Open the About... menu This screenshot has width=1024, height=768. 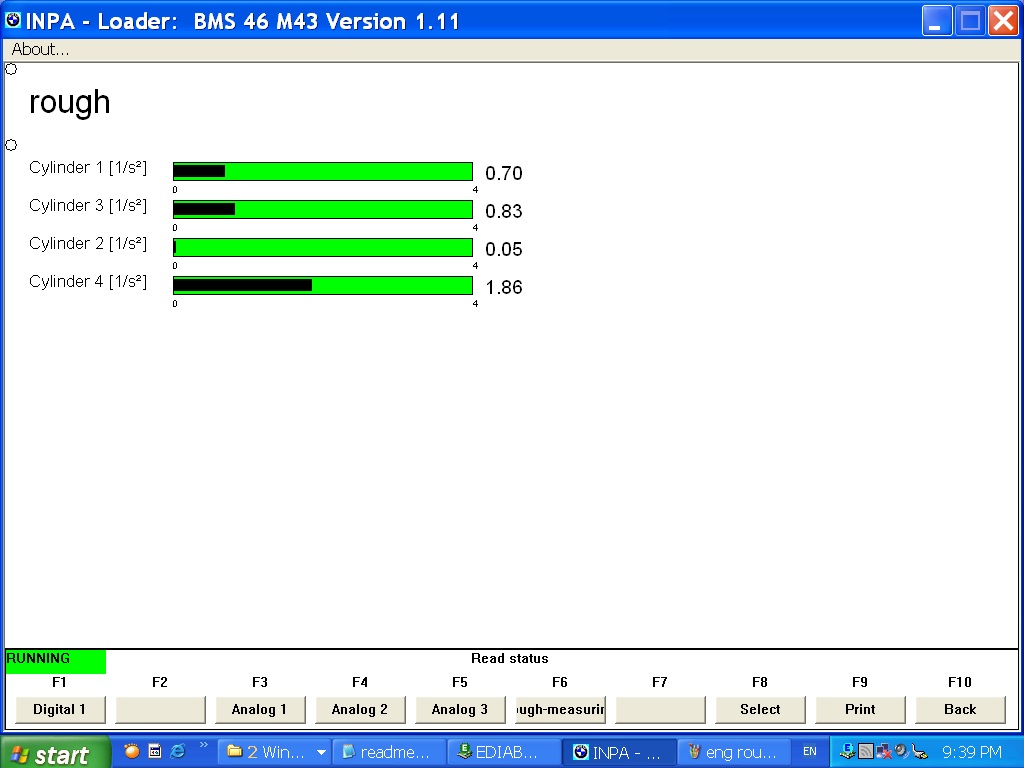coord(40,50)
